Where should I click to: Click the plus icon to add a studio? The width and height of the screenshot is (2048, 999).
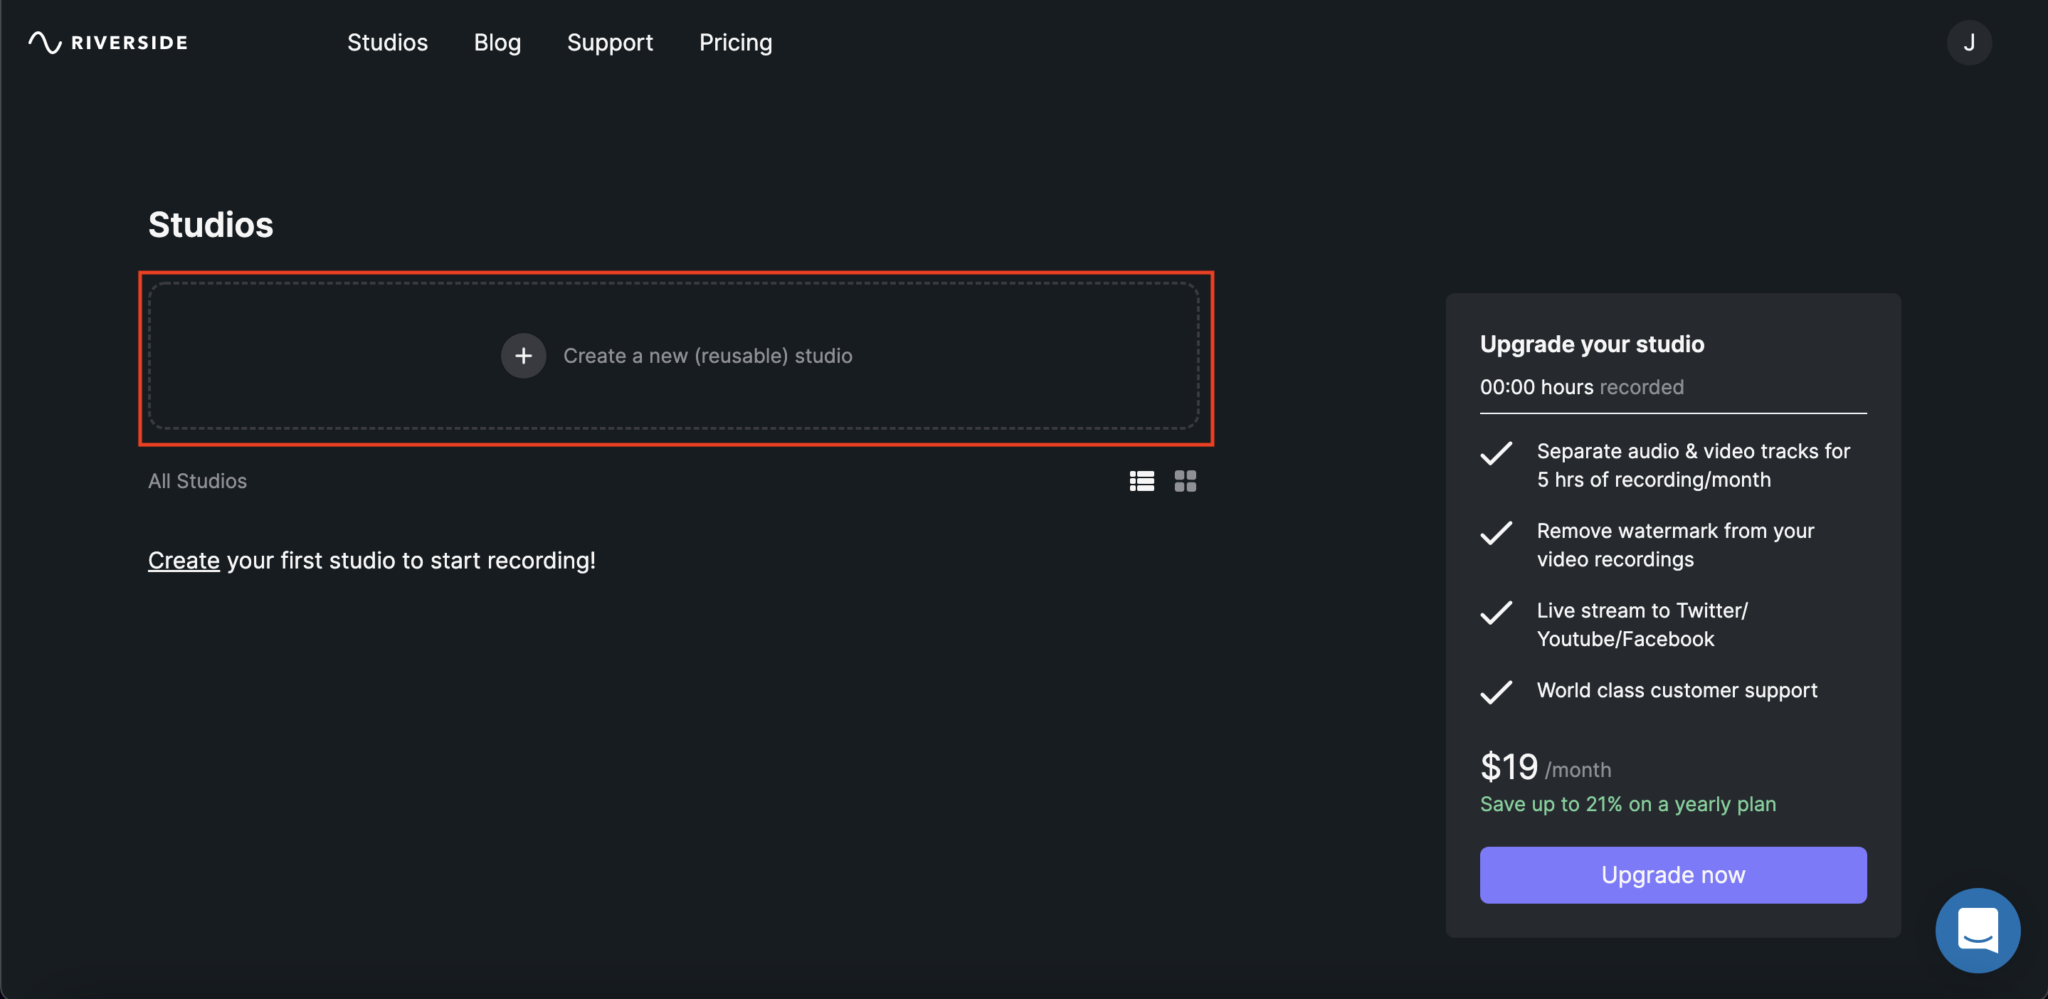click(x=523, y=356)
